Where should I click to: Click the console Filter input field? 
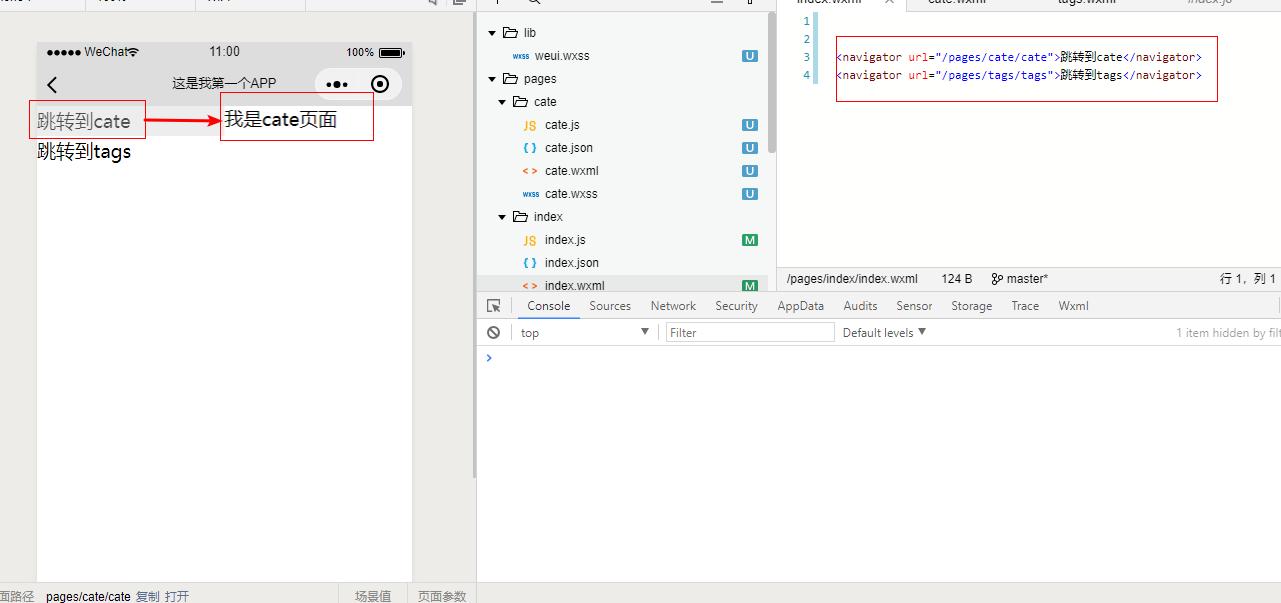(x=749, y=333)
